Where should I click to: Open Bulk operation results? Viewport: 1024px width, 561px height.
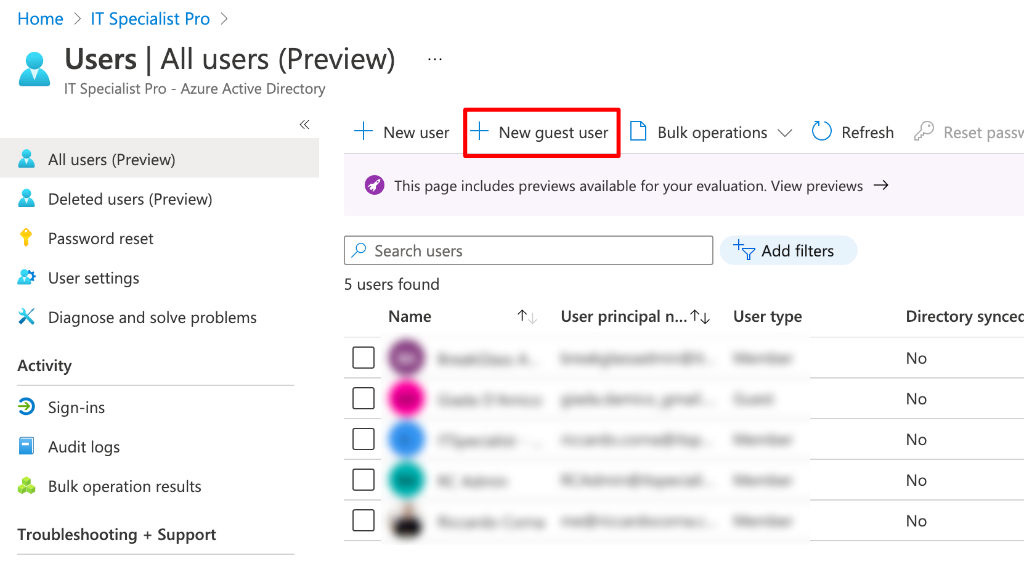pyautogui.click(x=124, y=487)
